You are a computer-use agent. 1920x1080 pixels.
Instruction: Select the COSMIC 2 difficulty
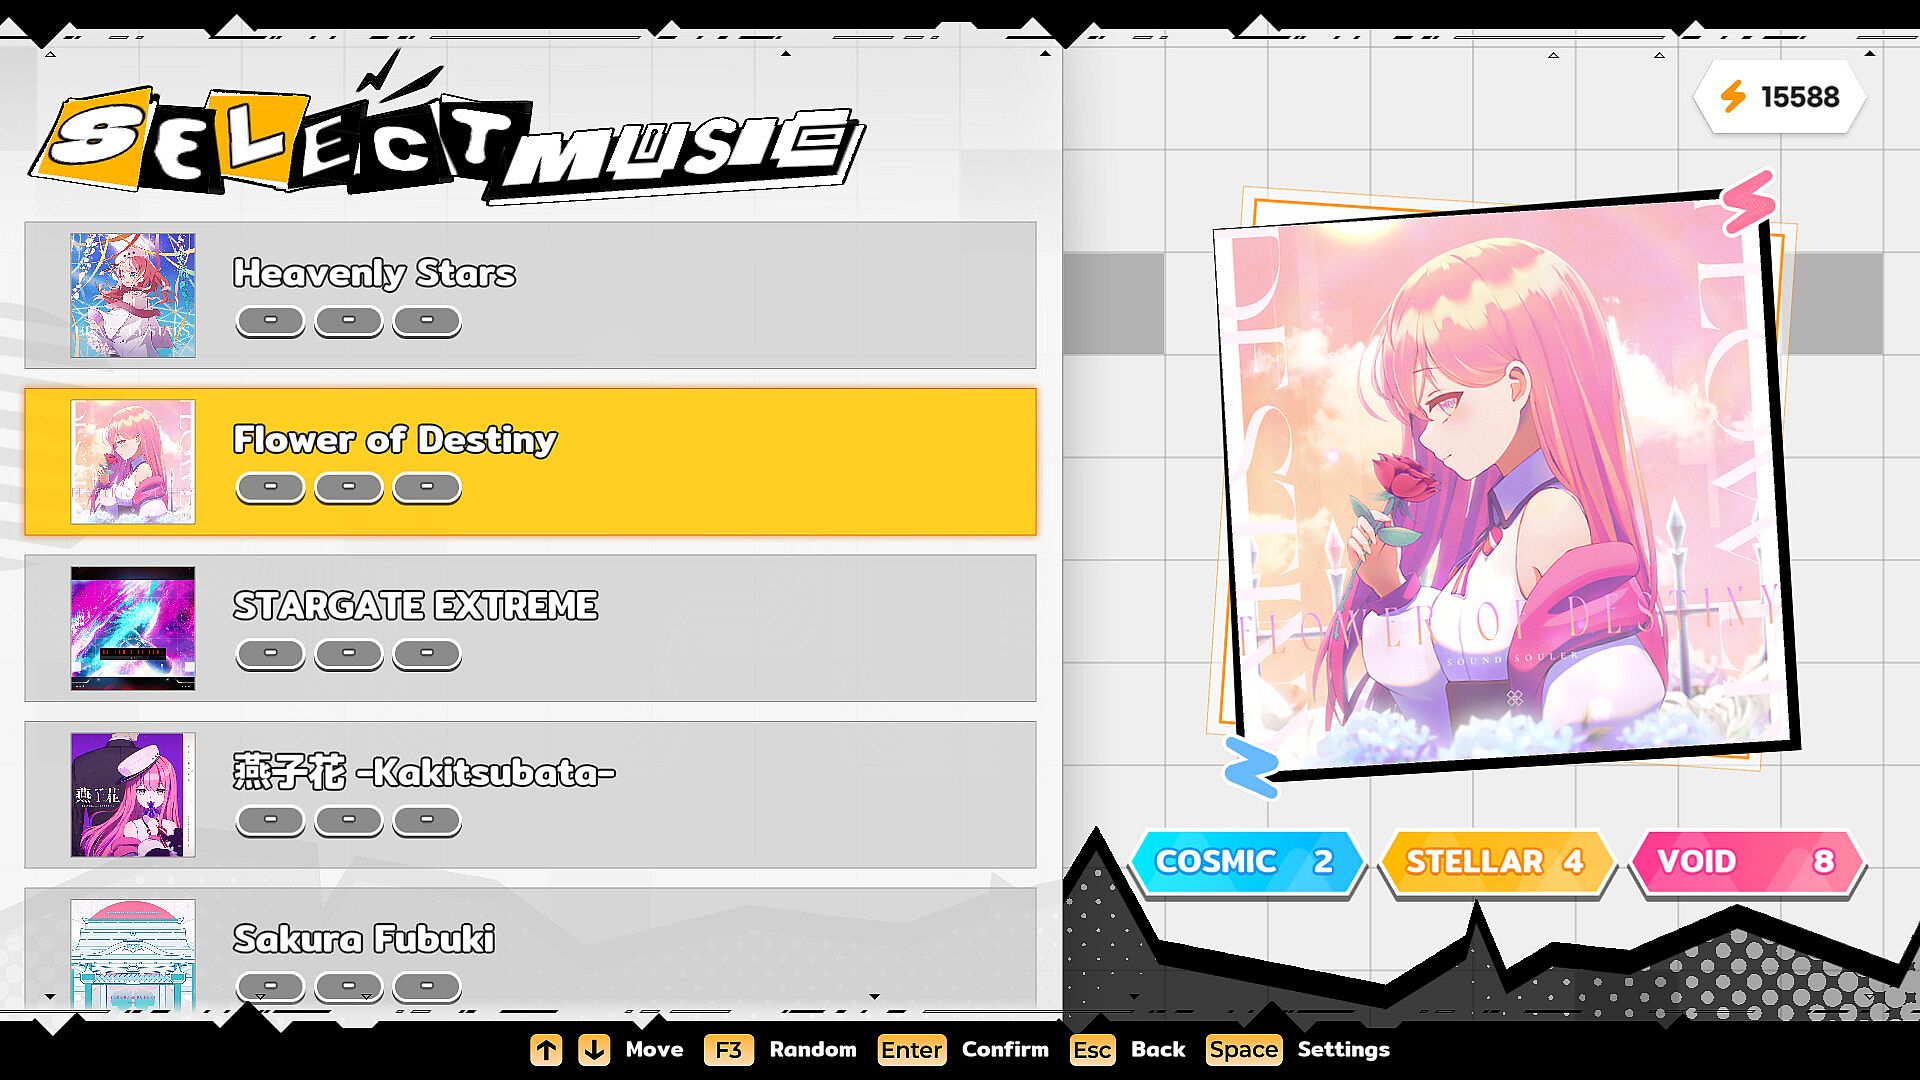(x=1247, y=861)
